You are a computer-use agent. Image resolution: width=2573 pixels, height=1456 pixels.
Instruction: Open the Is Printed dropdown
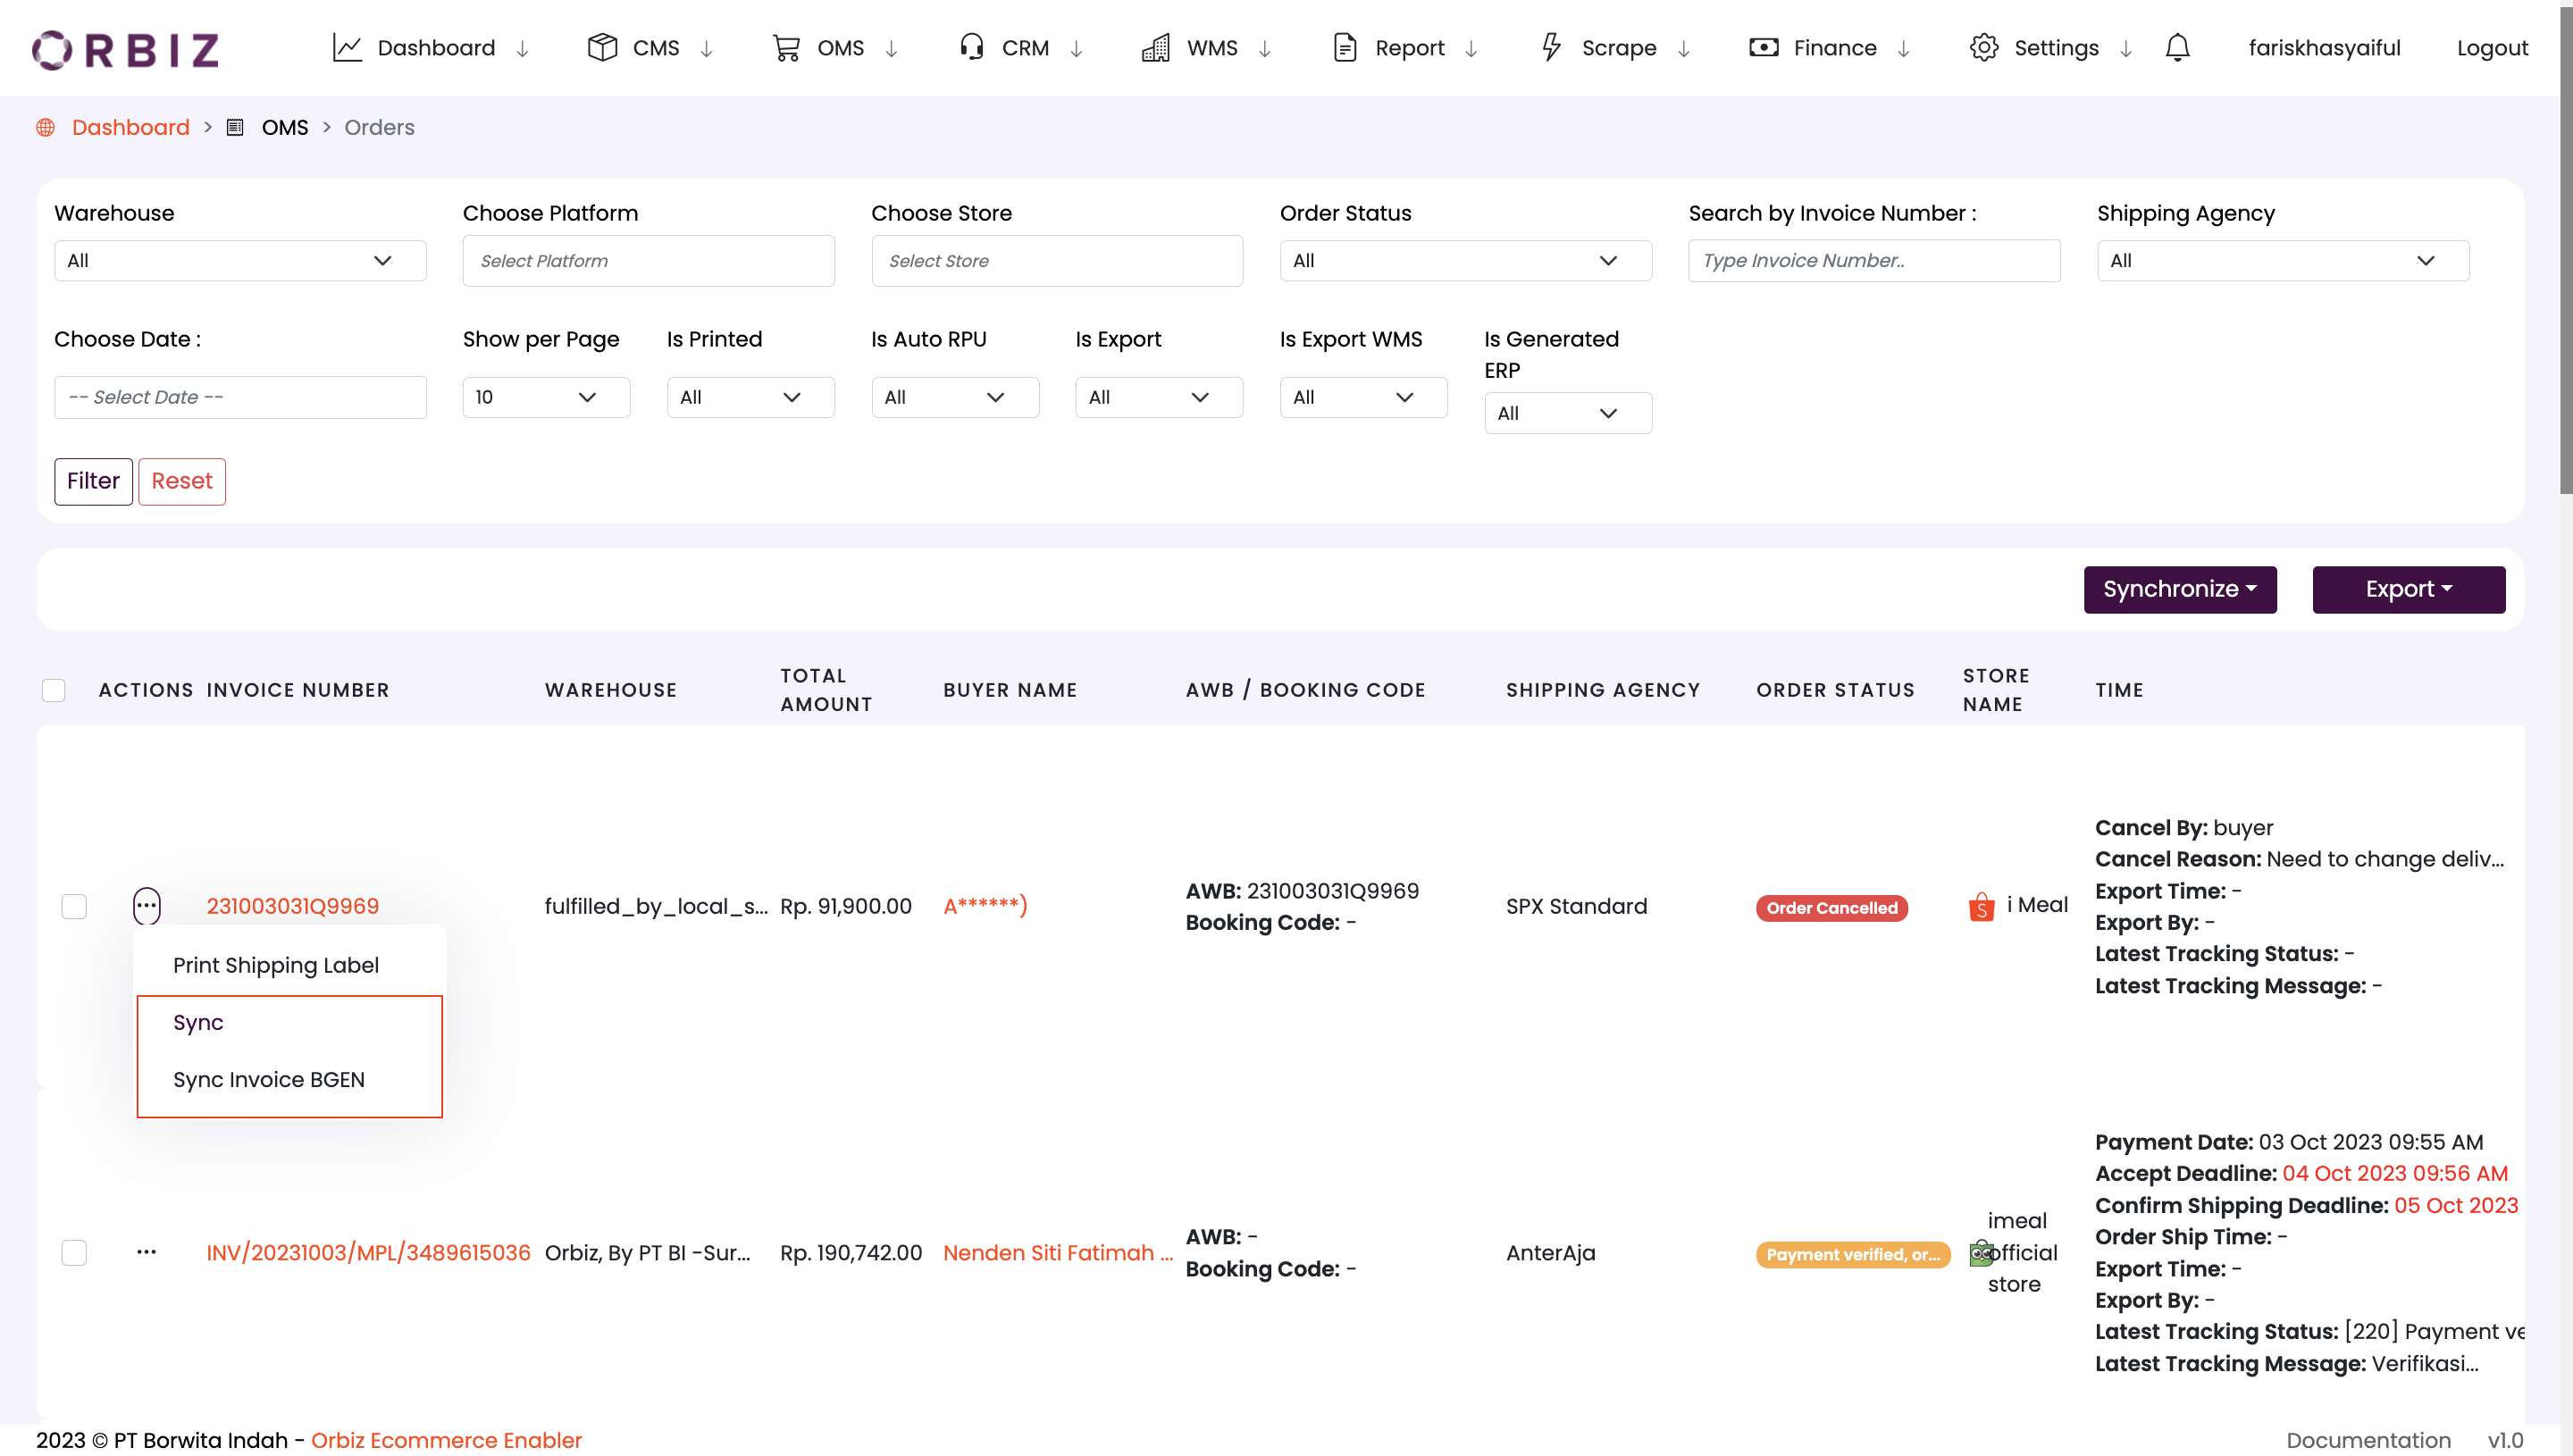[x=750, y=397]
